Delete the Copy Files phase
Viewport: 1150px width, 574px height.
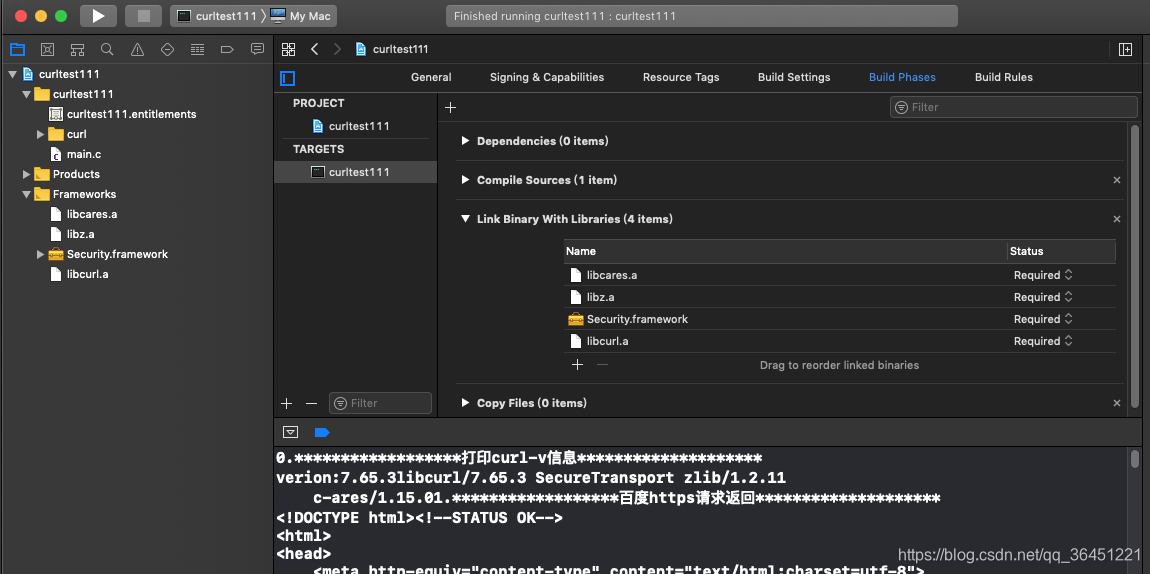pyautogui.click(x=1117, y=403)
